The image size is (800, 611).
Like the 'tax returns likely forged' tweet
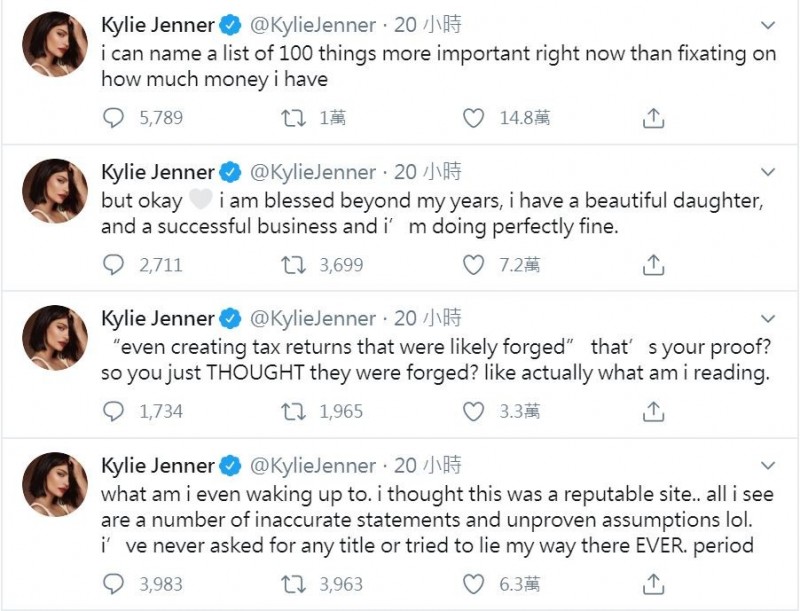pos(473,412)
